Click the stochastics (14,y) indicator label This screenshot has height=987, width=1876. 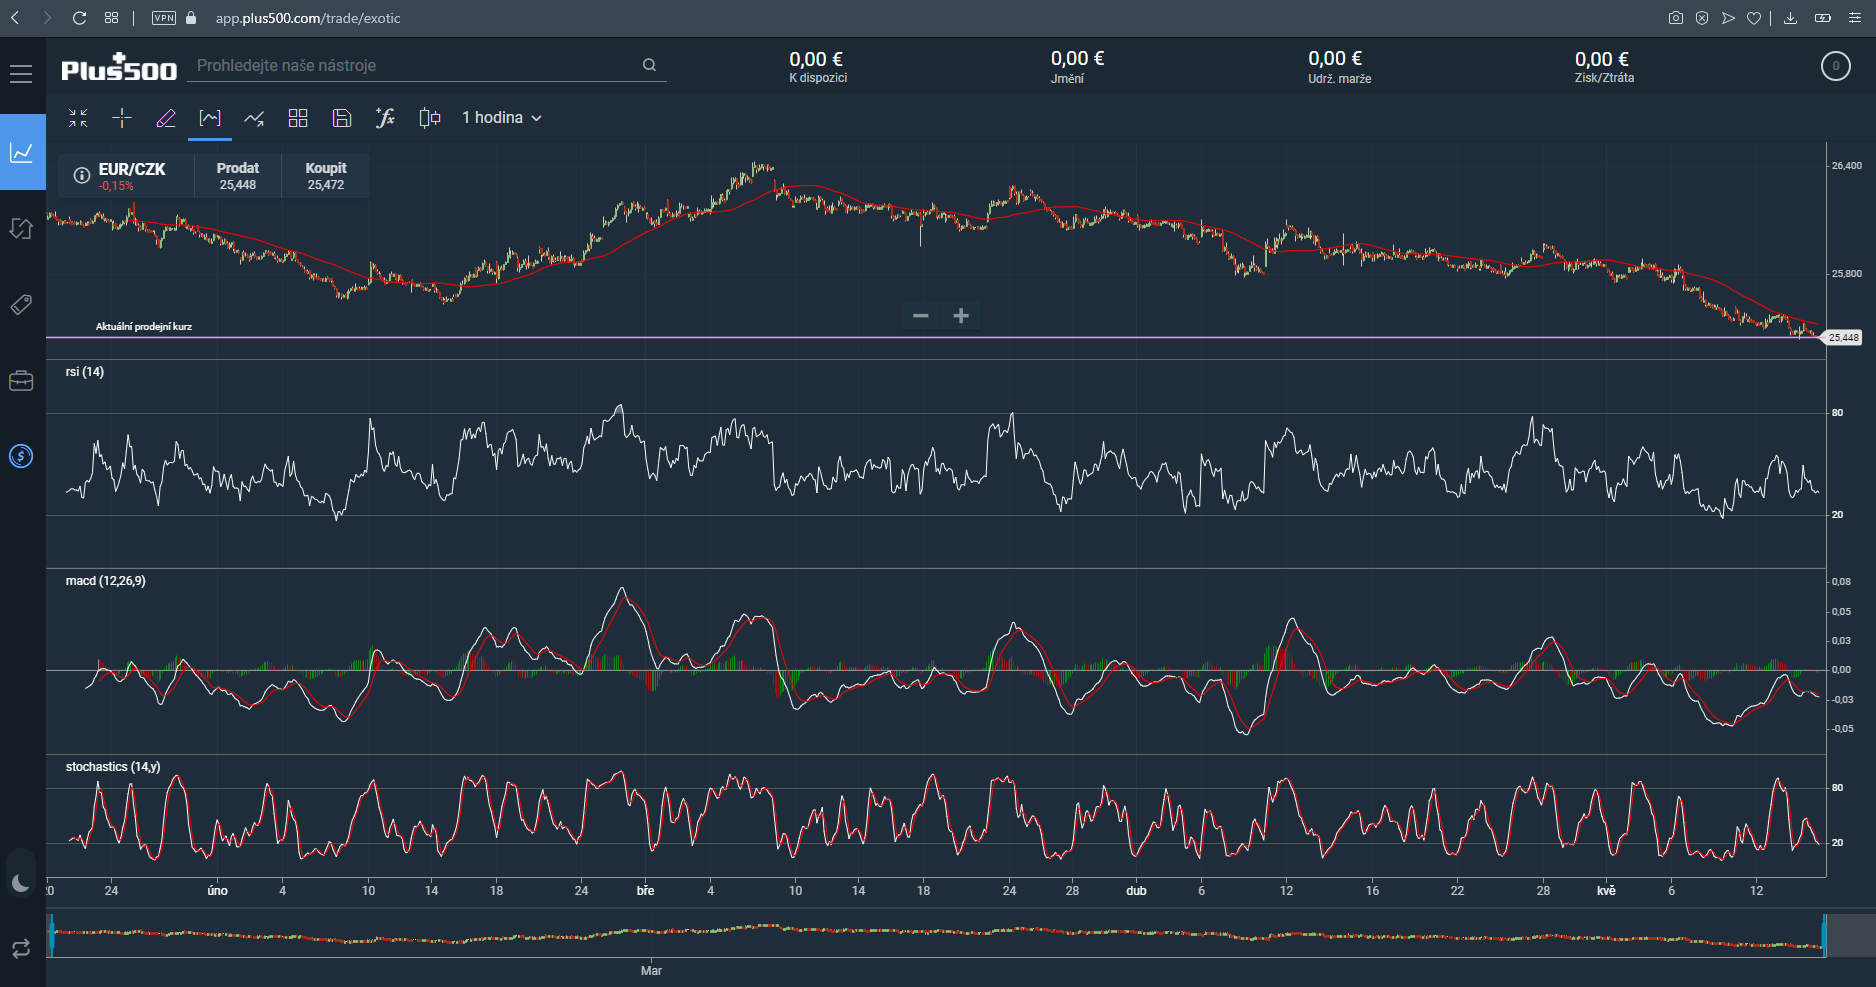coord(113,767)
